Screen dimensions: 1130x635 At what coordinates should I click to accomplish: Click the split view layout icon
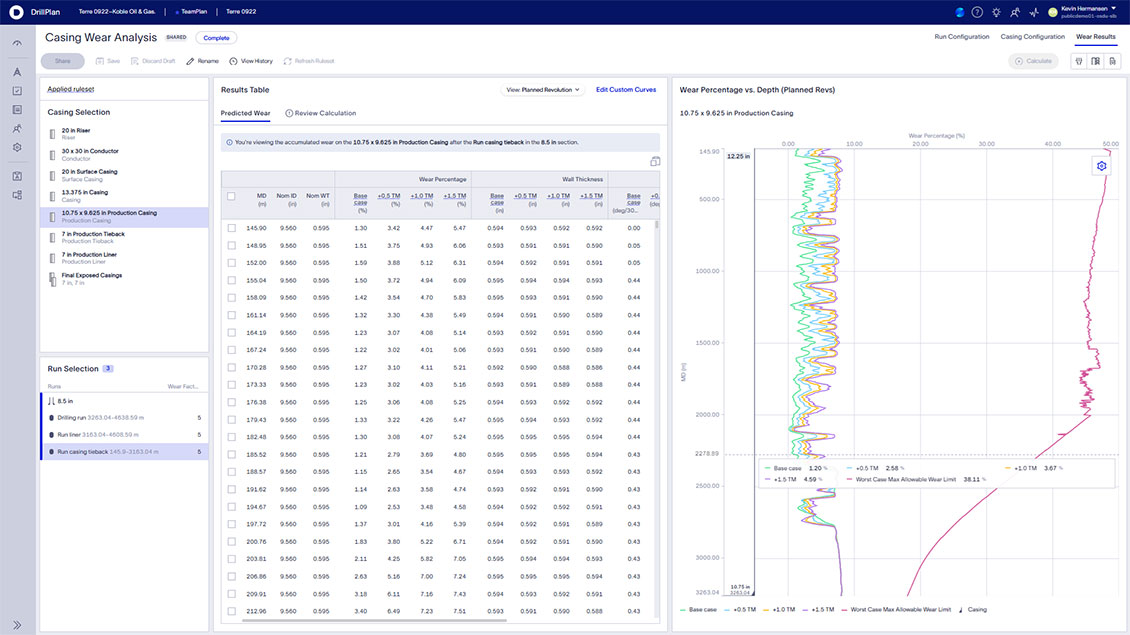(1095, 61)
